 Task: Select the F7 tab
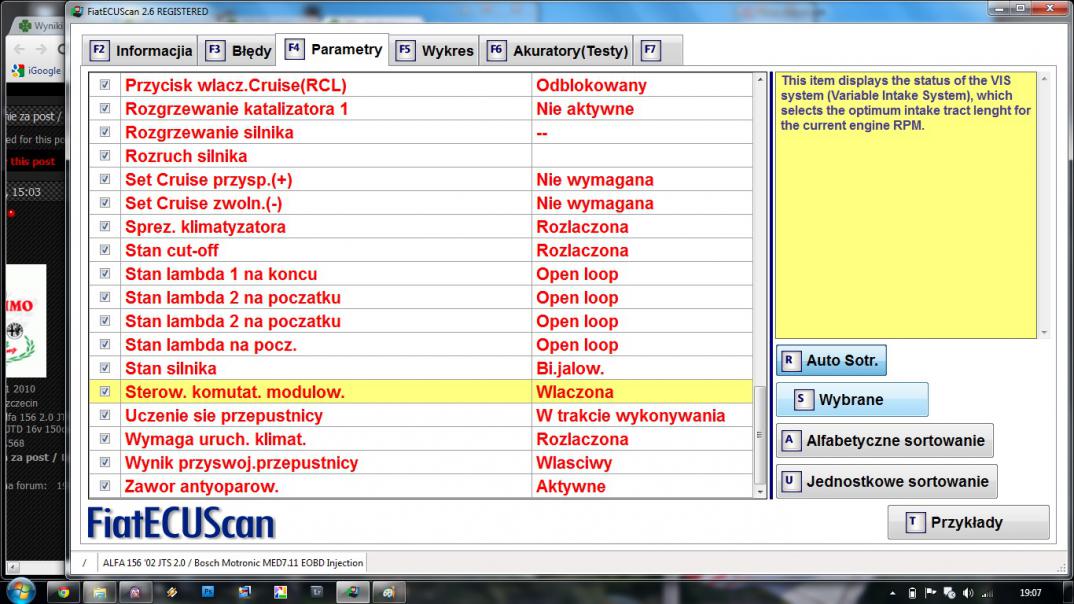658,51
